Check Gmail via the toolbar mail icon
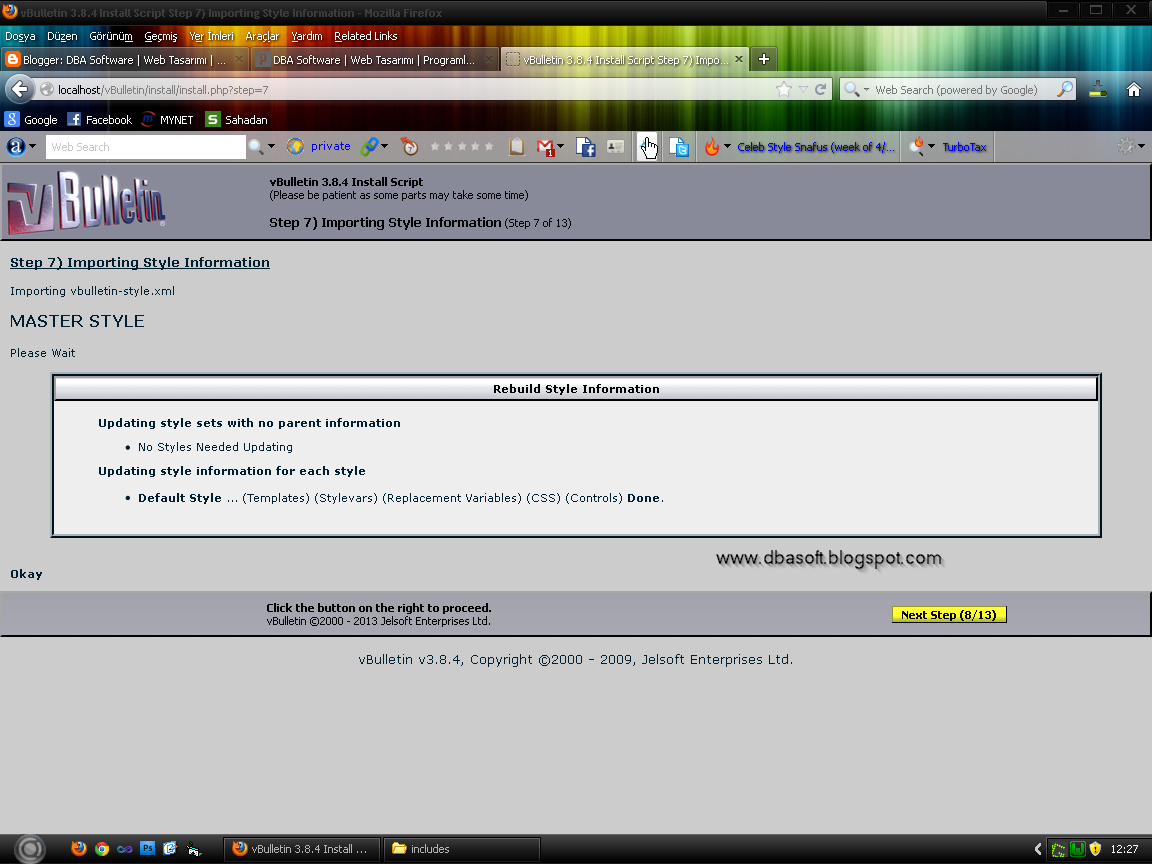Image resolution: width=1152 pixels, height=864 pixels. click(x=545, y=148)
